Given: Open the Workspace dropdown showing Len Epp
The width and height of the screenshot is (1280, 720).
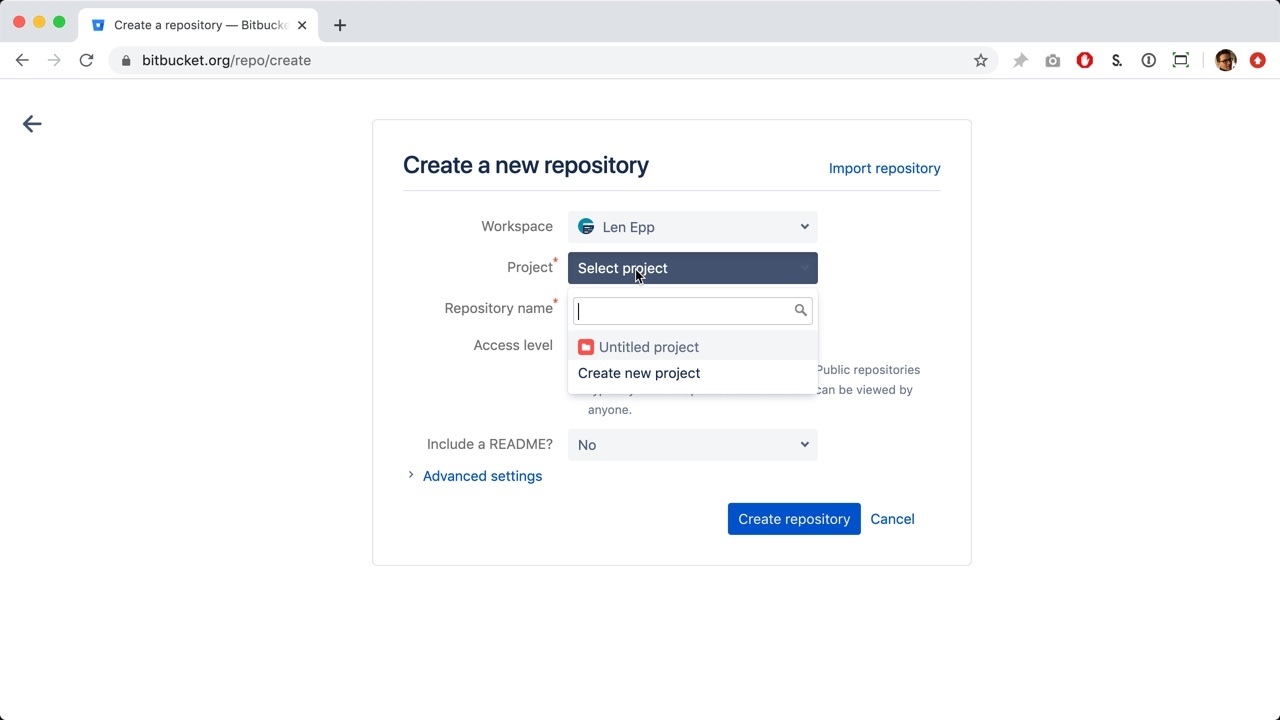Looking at the screenshot, I should tap(692, 227).
